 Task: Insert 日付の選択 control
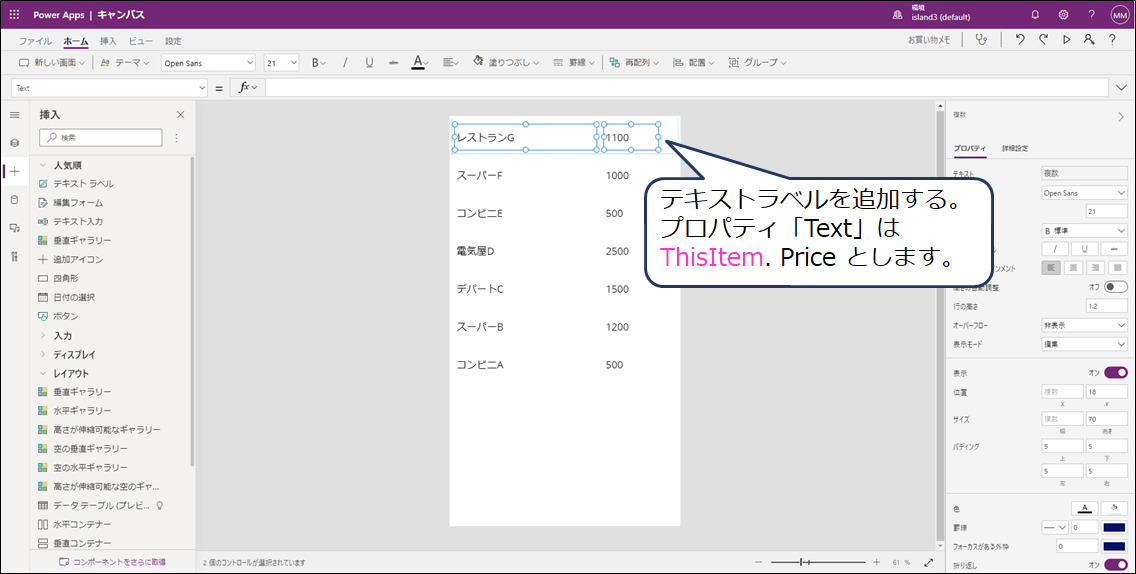pyautogui.click(x=66, y=297)
